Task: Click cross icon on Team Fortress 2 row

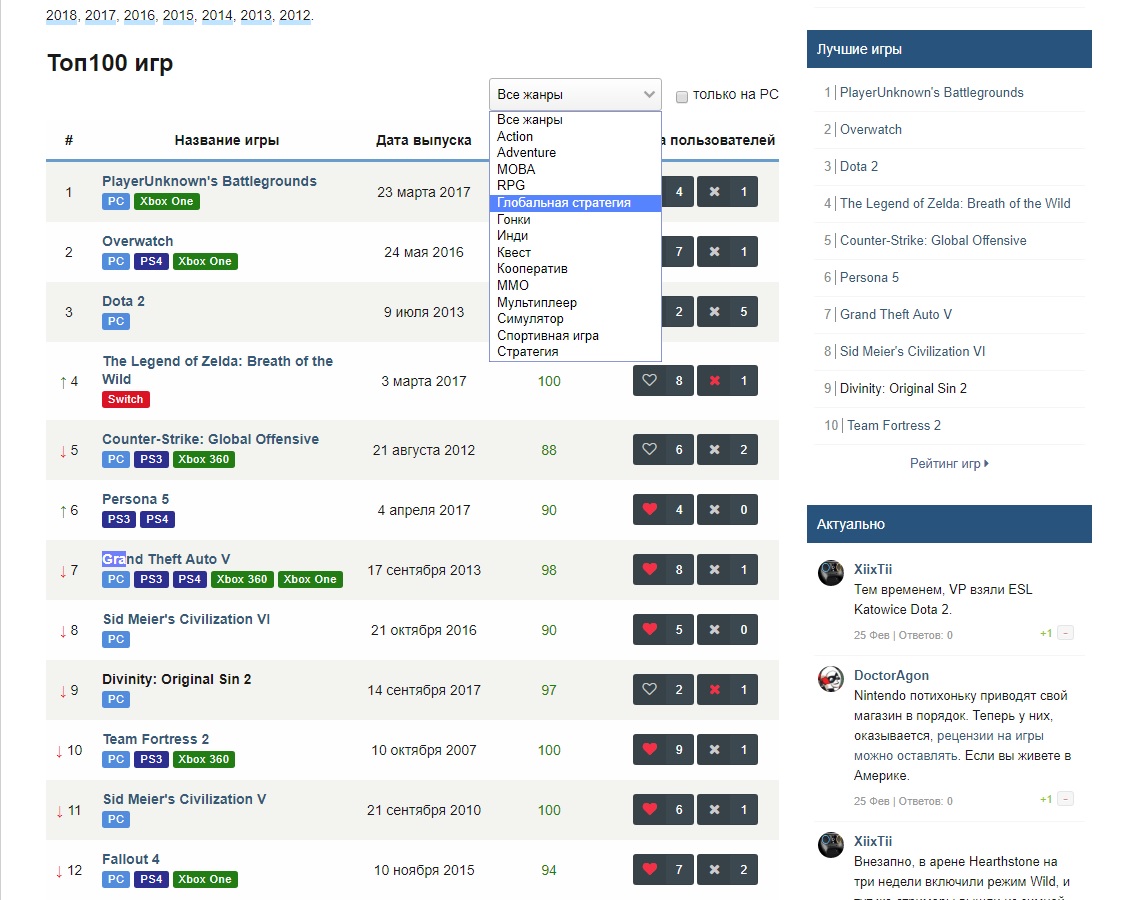Action: (714, 750)
